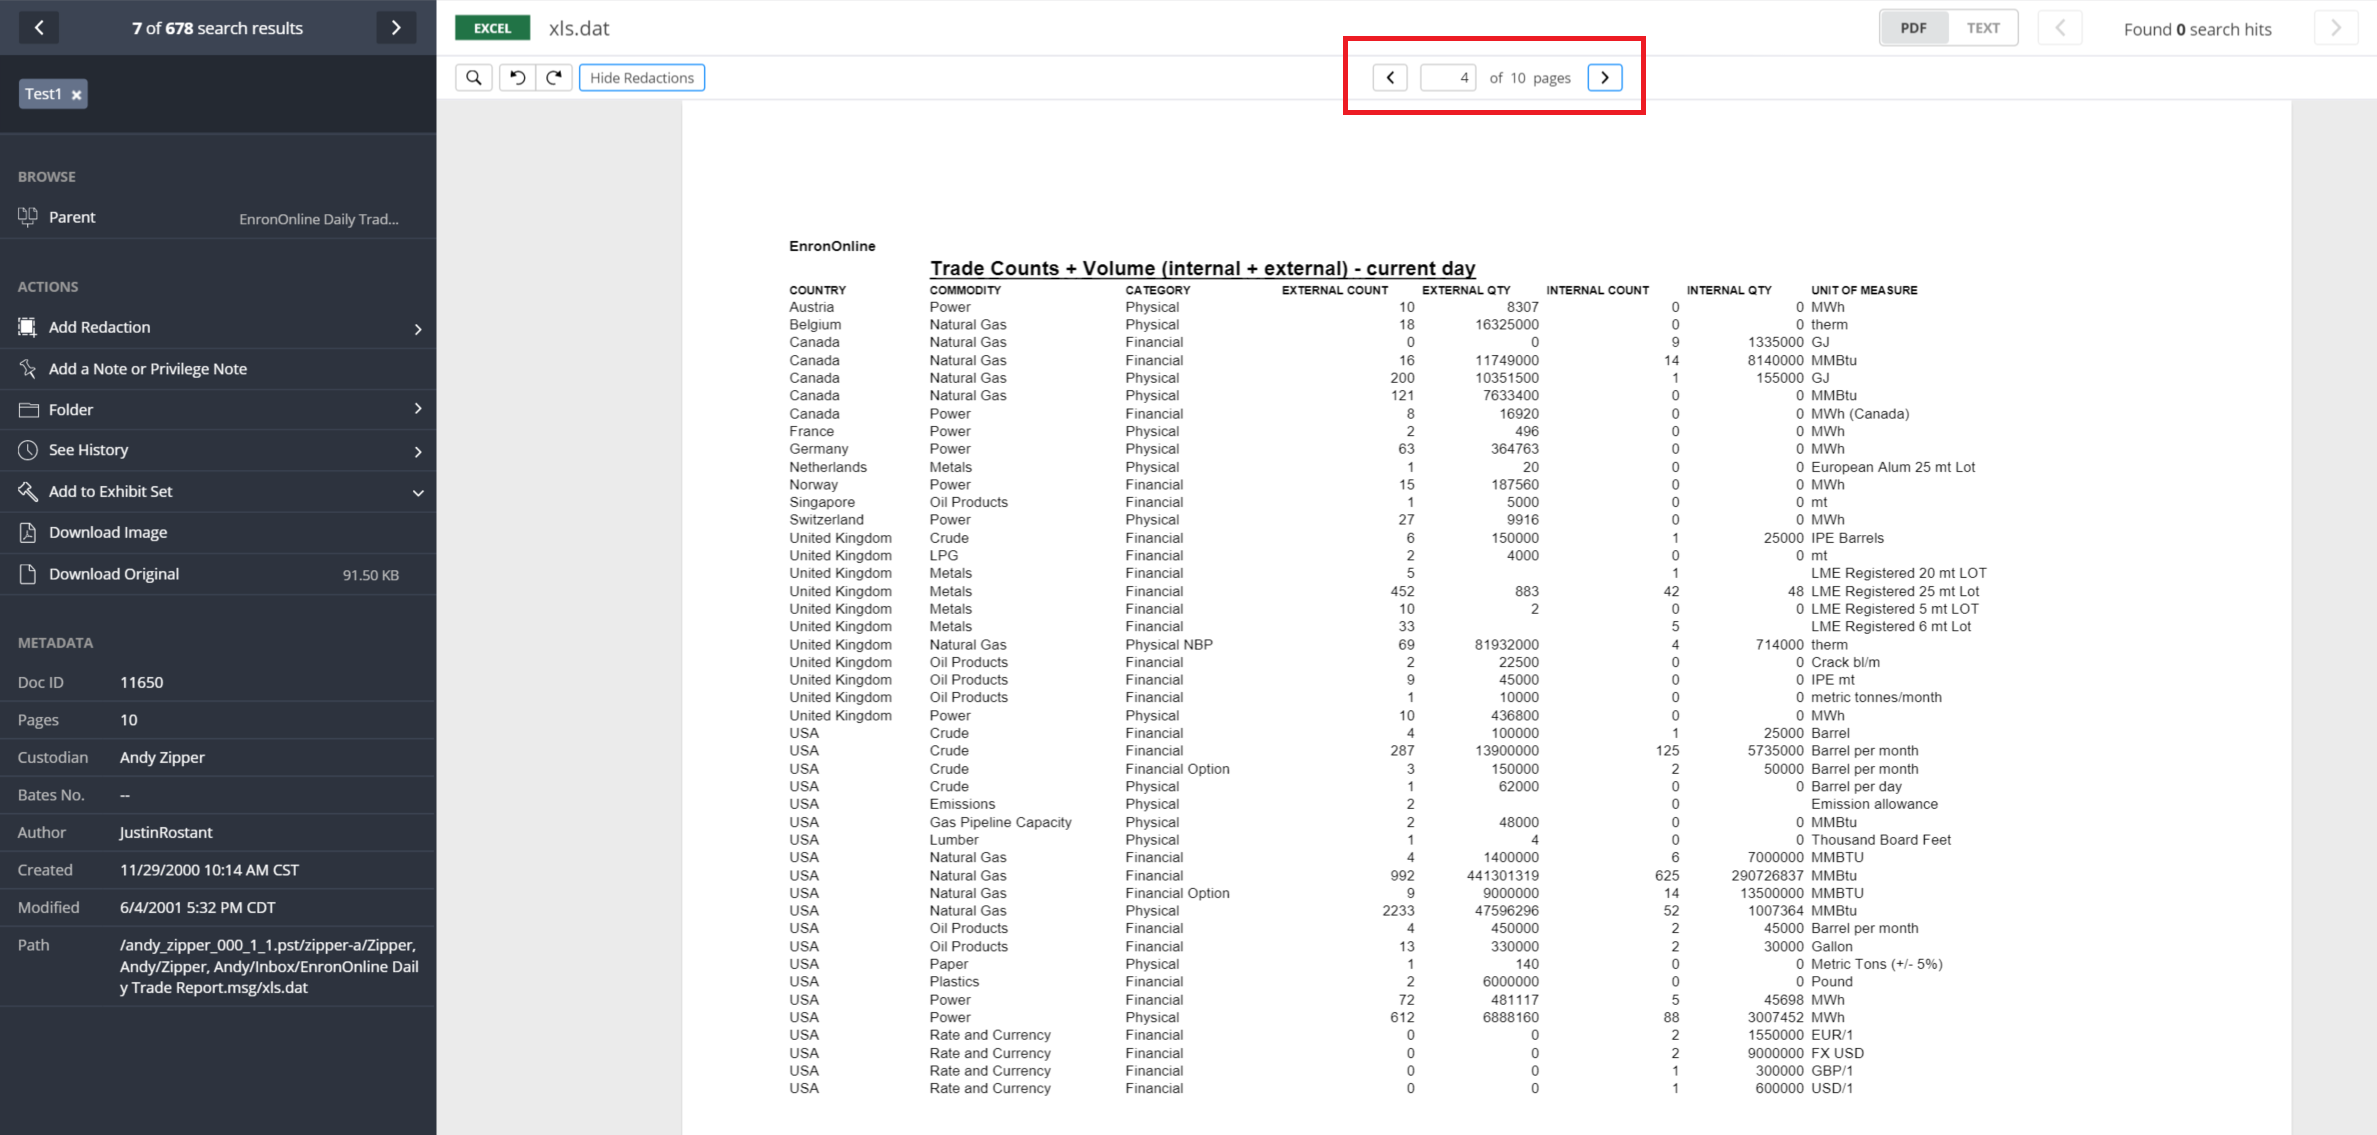Click the 91.50 KB file size
The height and width of the screenshot is (1135, 2377).
tap(371, 575)
